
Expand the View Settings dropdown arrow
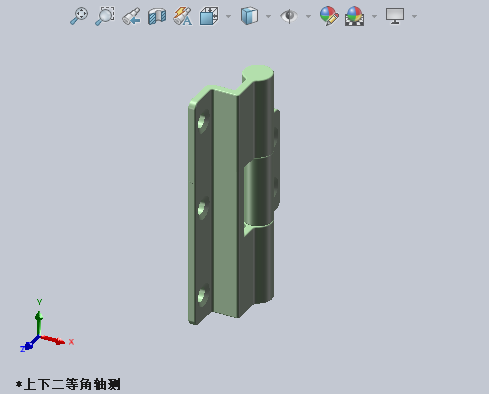[414, 16]
